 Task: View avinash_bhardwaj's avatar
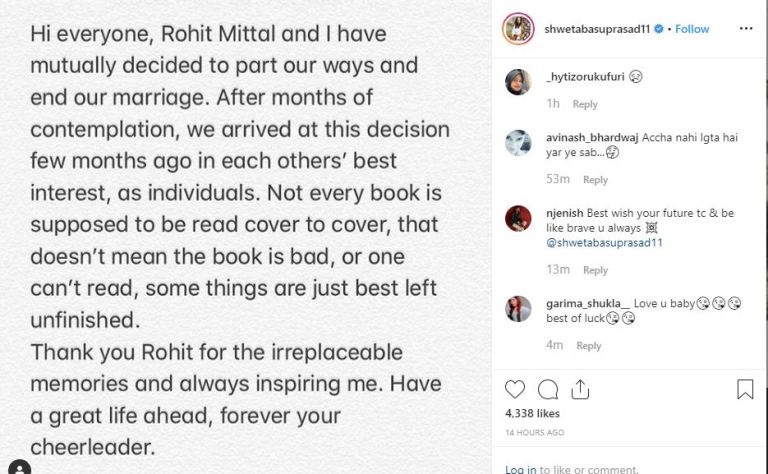click(x=518, y=144)
